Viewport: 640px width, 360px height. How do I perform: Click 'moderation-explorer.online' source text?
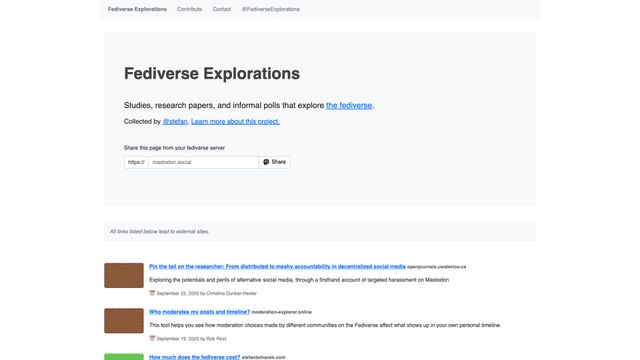281,312
